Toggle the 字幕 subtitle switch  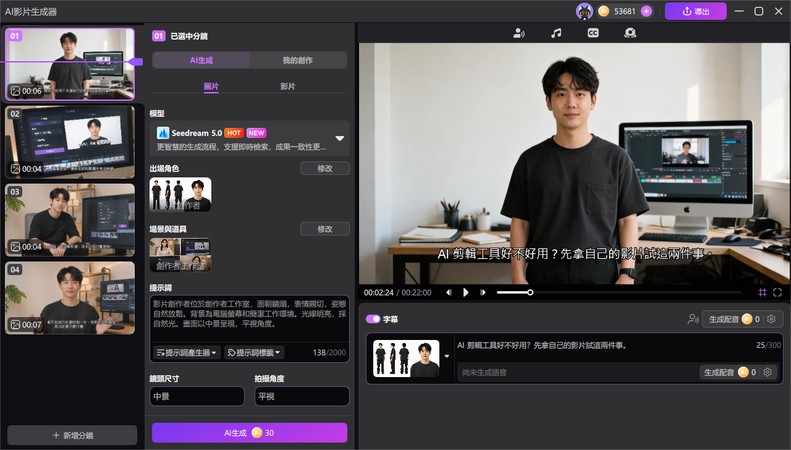(373, 319)
